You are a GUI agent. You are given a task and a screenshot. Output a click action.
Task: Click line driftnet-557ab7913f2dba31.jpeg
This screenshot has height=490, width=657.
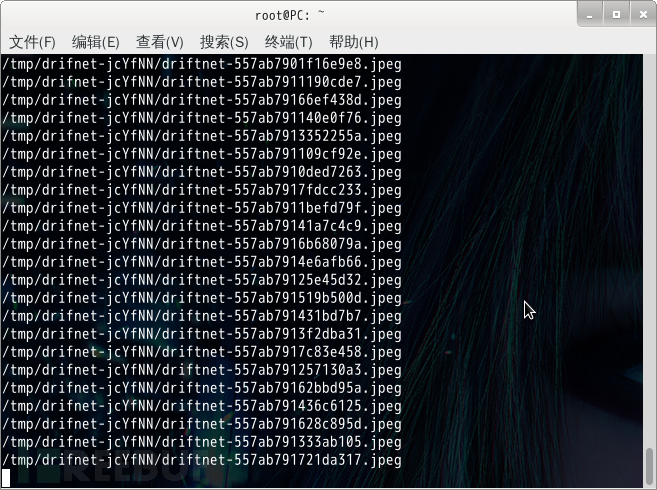(x=202, y=334)
